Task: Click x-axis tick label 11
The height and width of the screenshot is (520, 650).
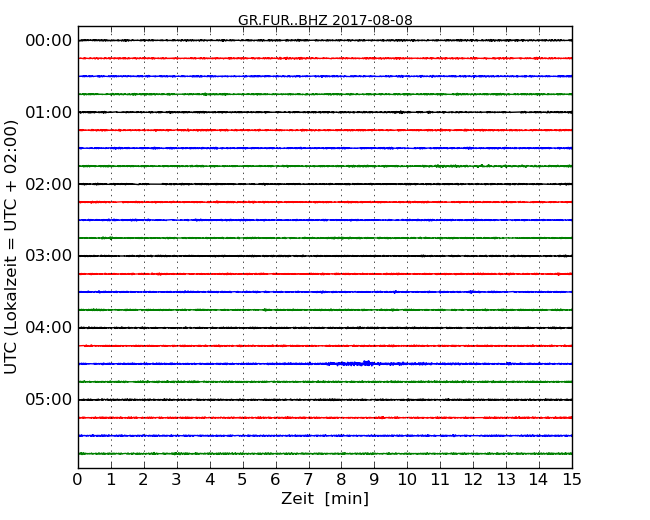Action: coord(440,480)
